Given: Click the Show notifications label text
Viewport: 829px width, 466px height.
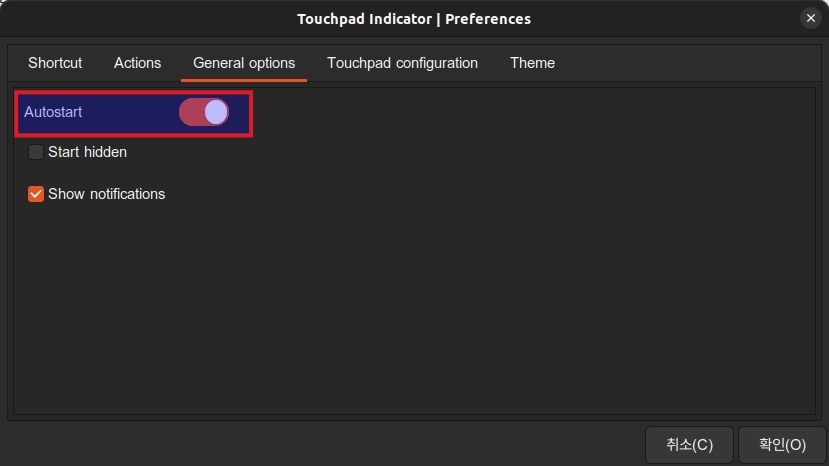Looking at the screenshot, I should tap(106, 194).
